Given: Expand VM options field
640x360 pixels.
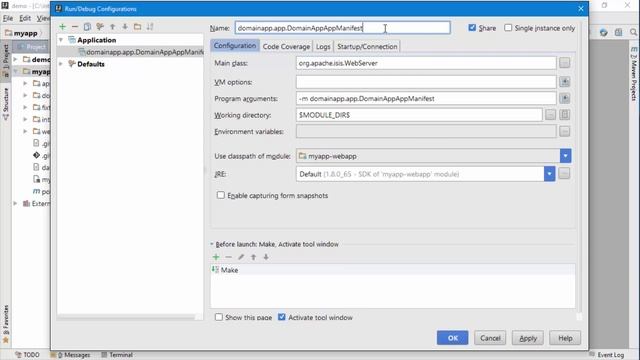Looking at the screenshot, I should tap(564, 82).
